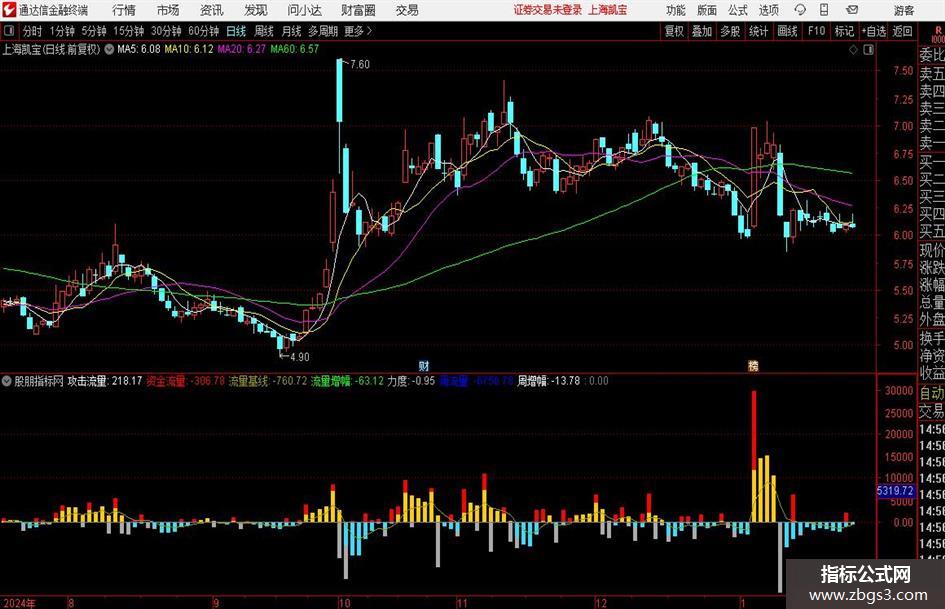Open the mobile phone icon

coord(824,10)
